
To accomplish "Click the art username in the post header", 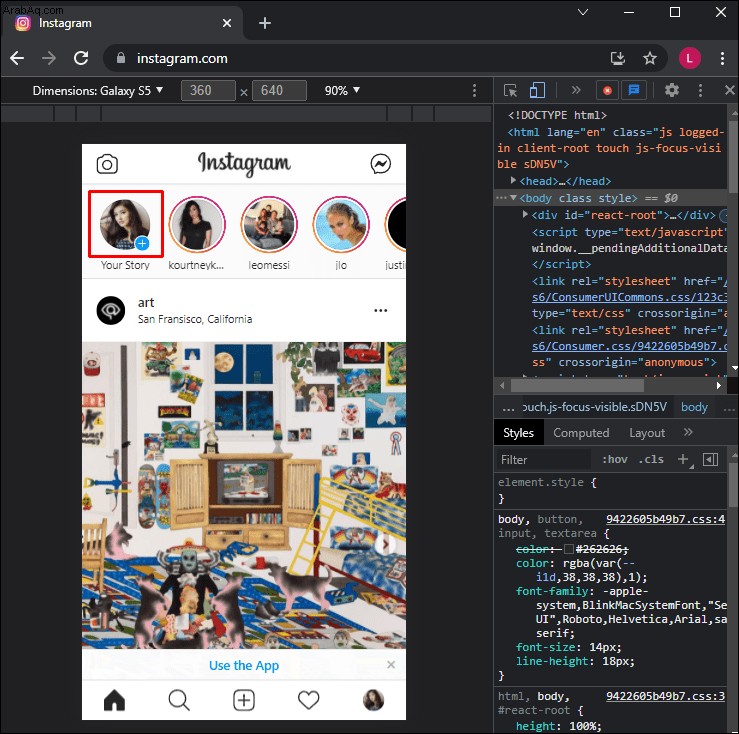I will pyautogui.click(x=146, y=303).
